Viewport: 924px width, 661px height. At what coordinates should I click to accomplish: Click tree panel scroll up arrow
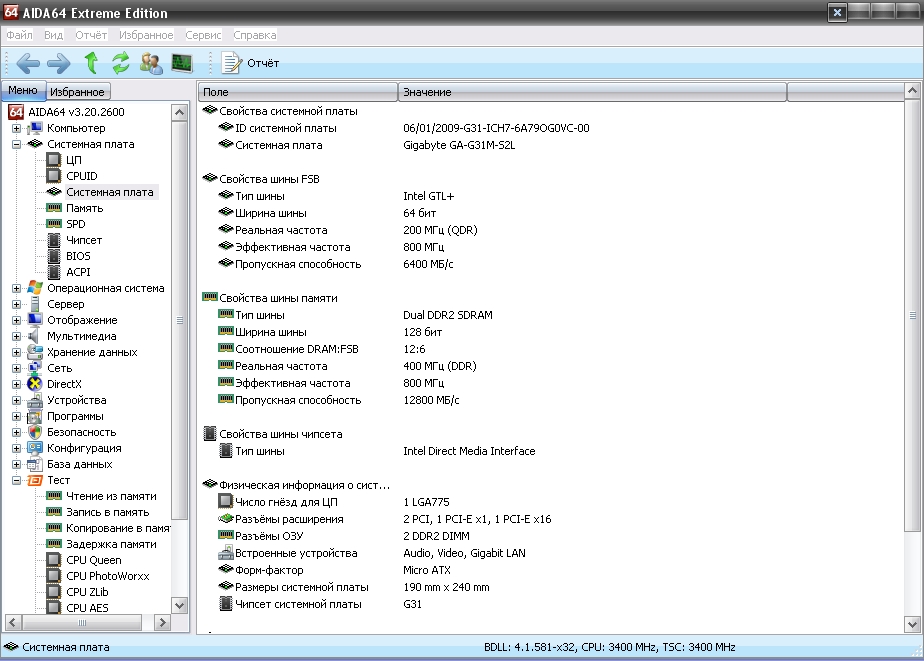click(180, 112)
